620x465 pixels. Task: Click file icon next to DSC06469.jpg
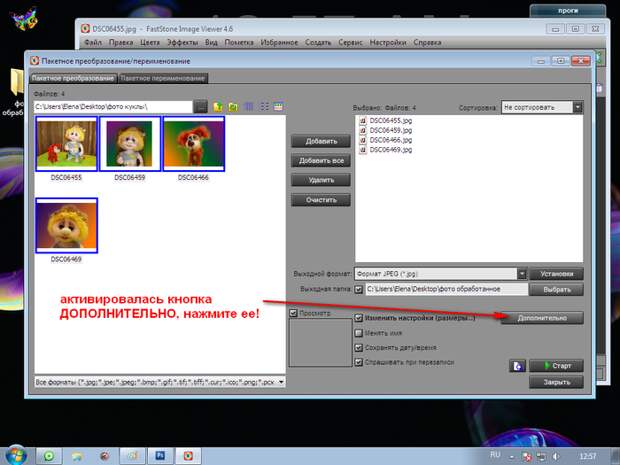[x=363, y=150]
